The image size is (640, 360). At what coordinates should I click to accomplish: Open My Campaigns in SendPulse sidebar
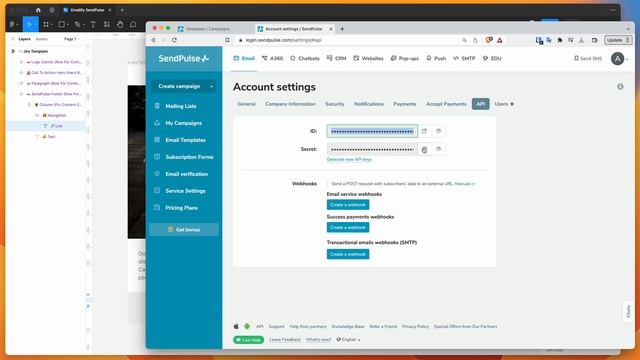coord(183,123)
